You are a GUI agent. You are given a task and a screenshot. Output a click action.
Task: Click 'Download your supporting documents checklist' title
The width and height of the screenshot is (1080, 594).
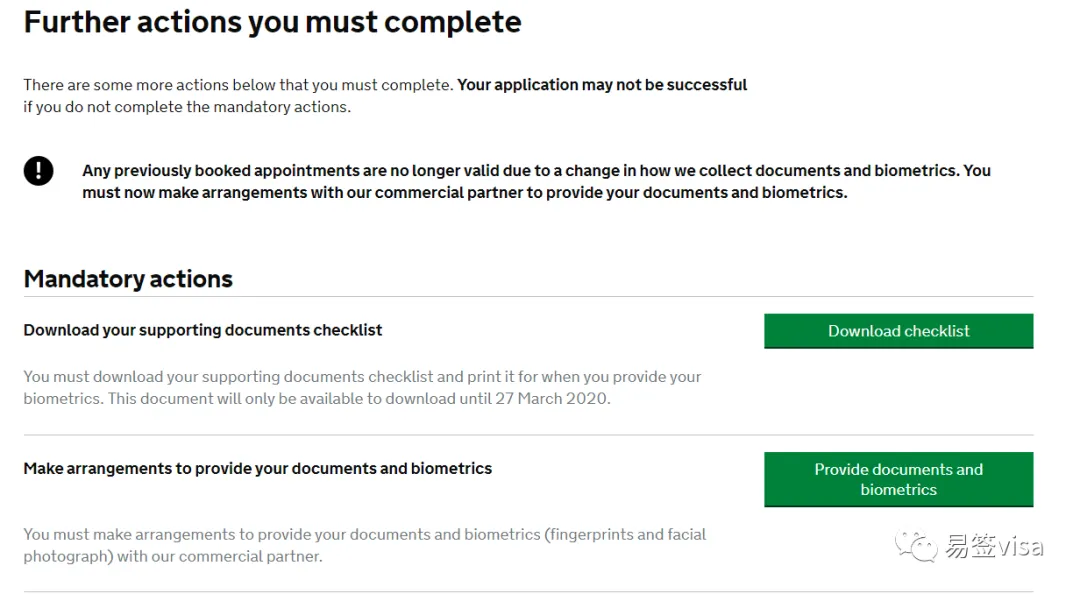tap(203, 330)
